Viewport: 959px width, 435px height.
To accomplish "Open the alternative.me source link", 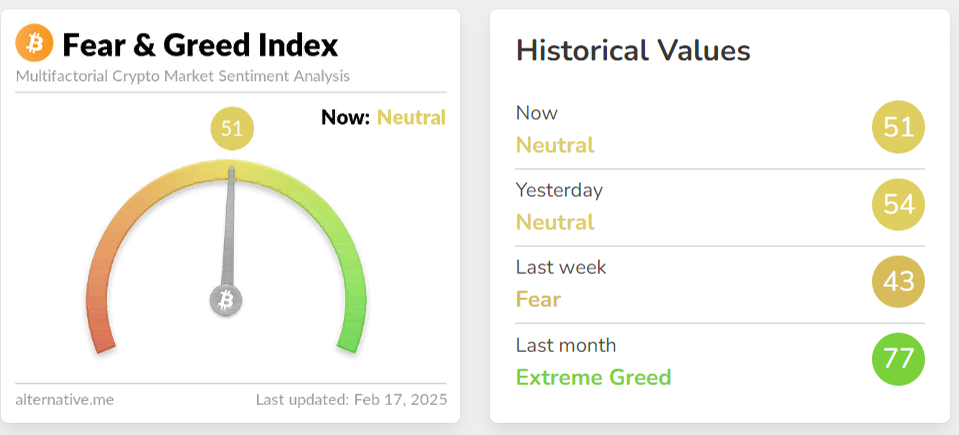I will coord(65,400).
